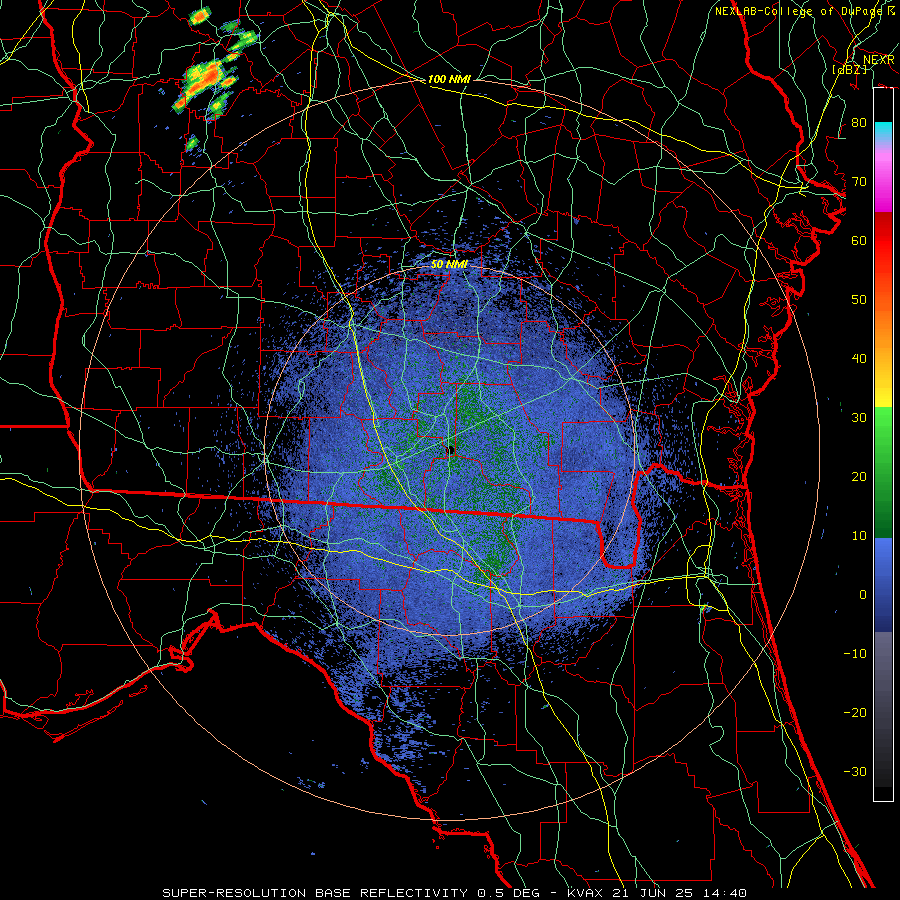Select the -10 dBZ scale value
900x900 pixels.
(x=855, y=654)
